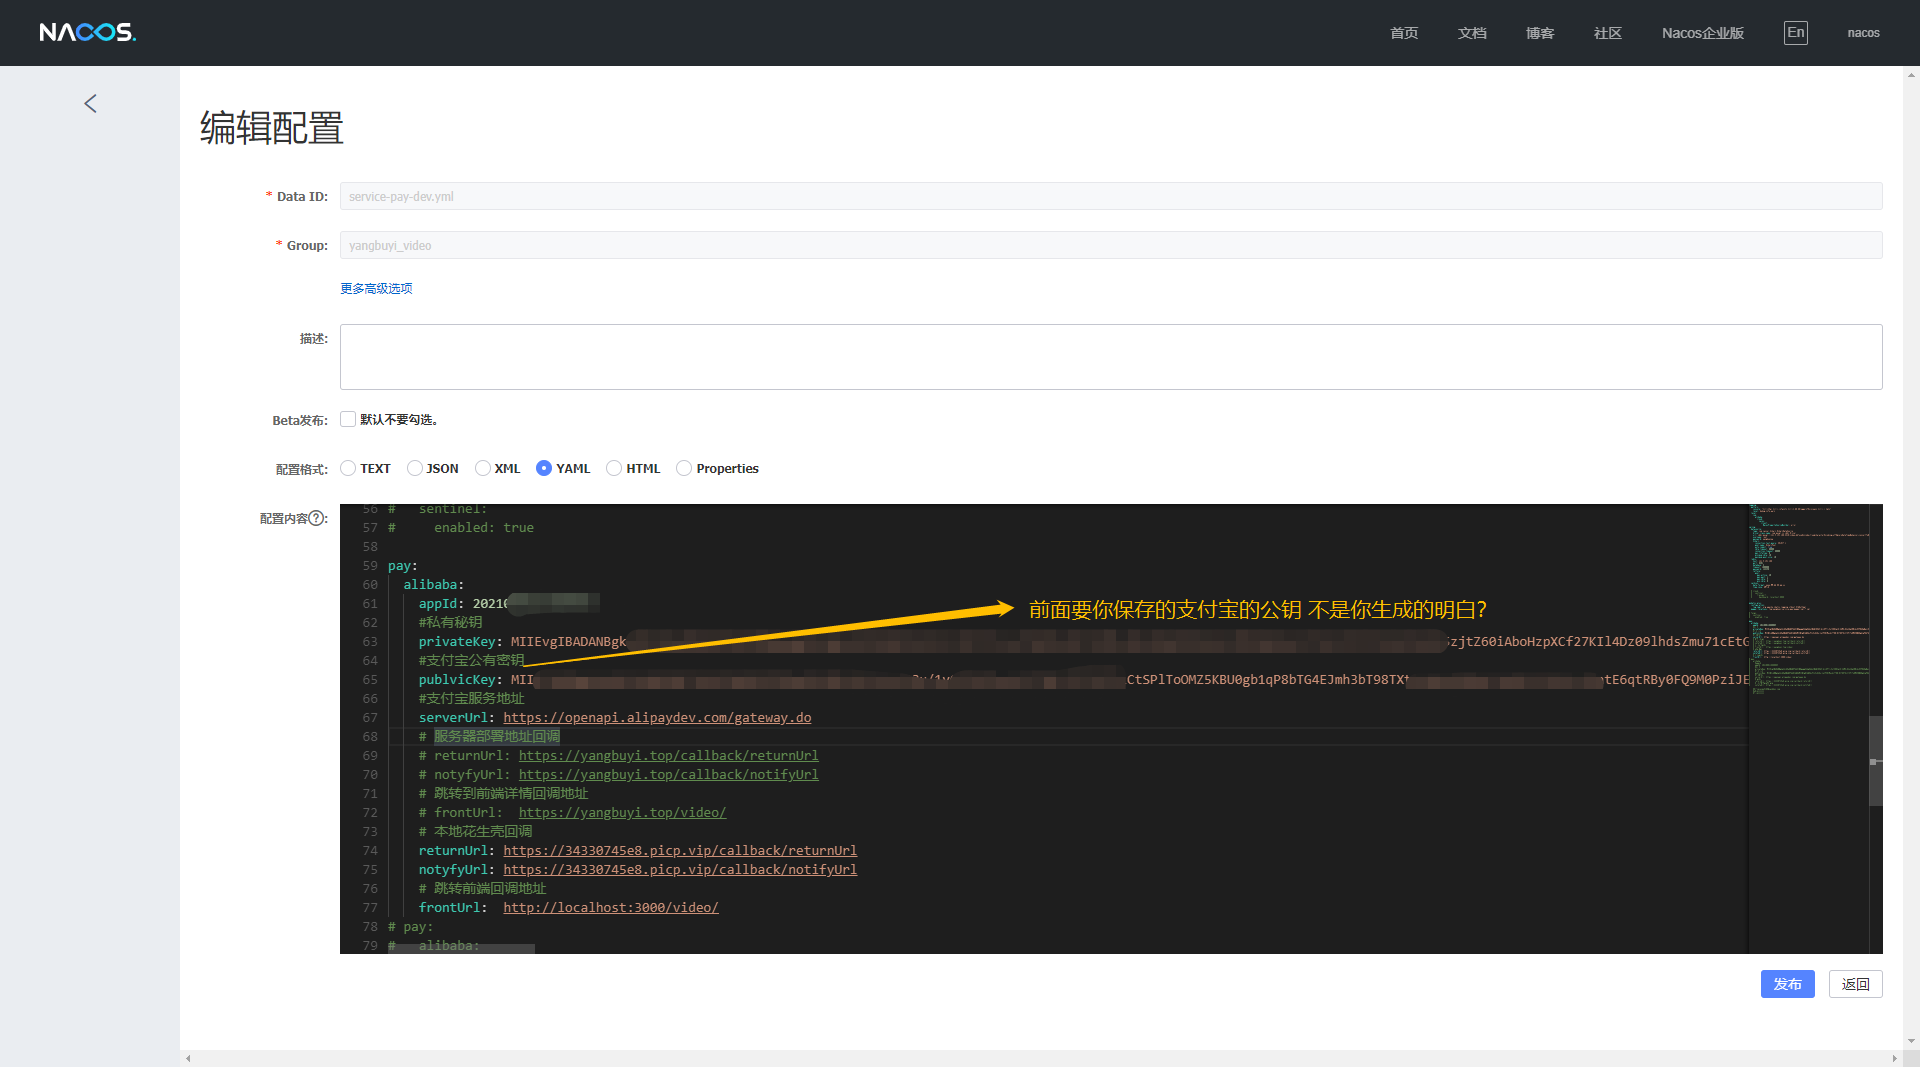This screenshot has height=1067, width=1920.
Task: Go back using the left chevron arrow
Action: pyautogui.click(x=90, y=103)
